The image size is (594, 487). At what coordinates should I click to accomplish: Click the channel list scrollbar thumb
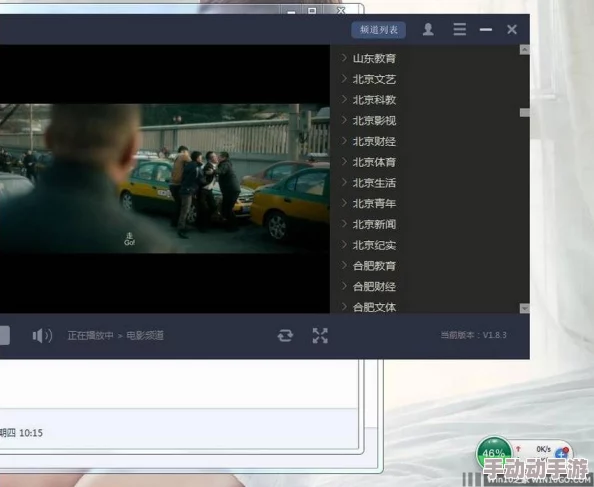click(525, 112)
